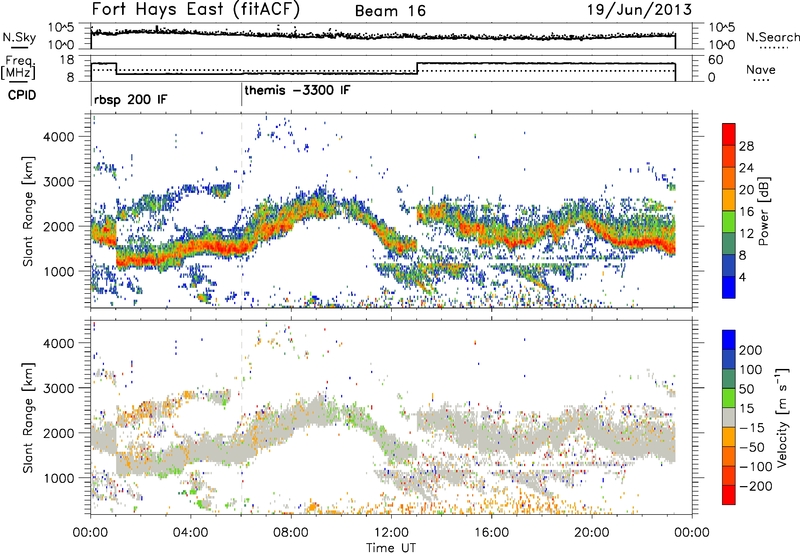Click the light green segment of Power colorbar
This screenshot has width=800, height=554.
point(729,221)
